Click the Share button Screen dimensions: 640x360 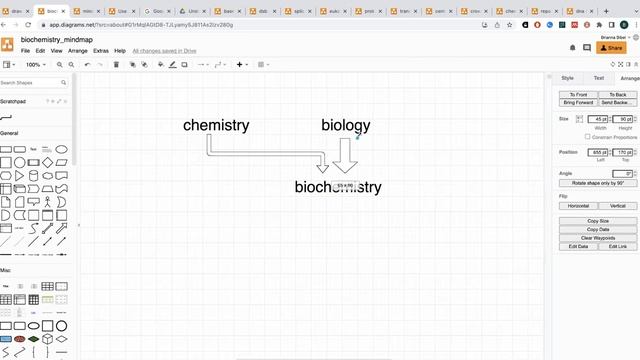click(611, 48)
